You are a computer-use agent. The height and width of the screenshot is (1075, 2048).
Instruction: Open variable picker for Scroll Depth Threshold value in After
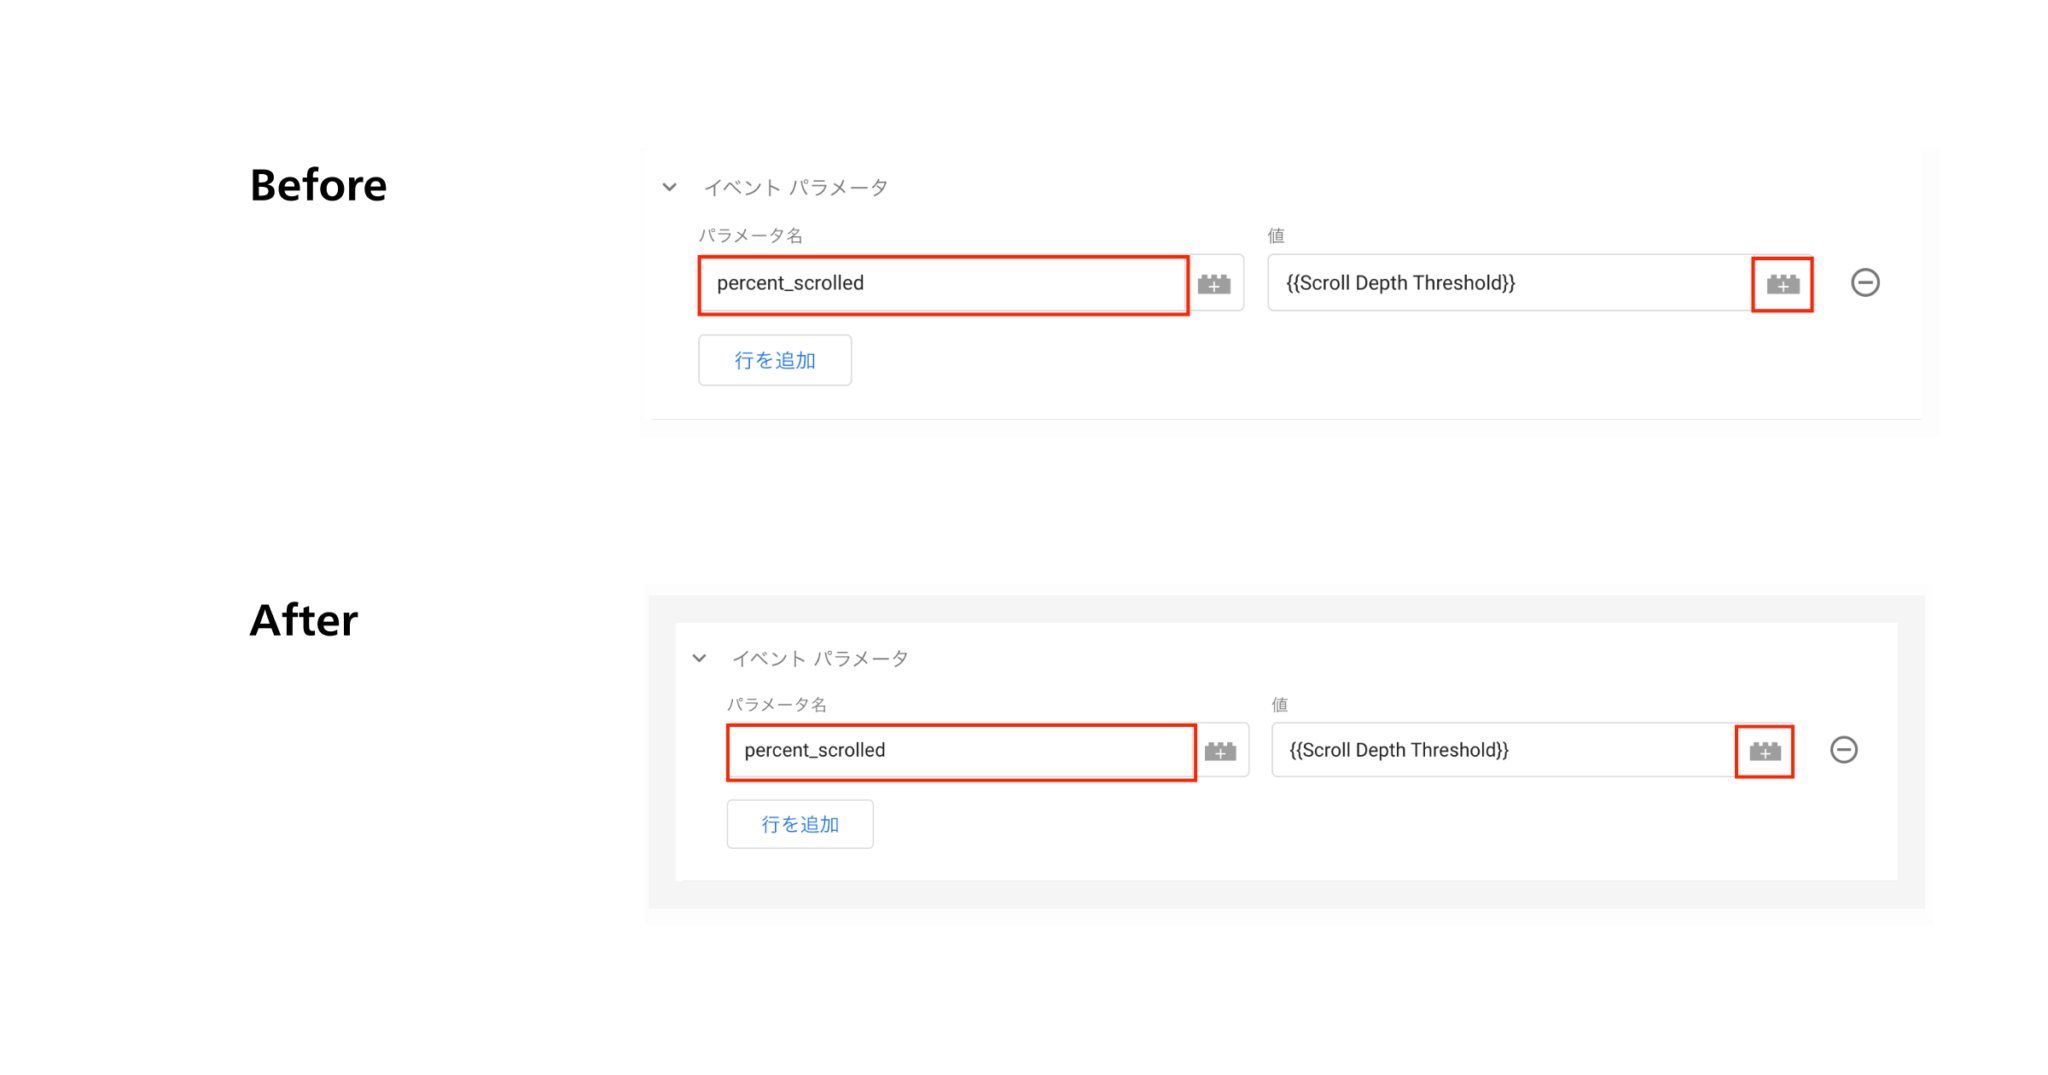click(x=1764, y=750)
